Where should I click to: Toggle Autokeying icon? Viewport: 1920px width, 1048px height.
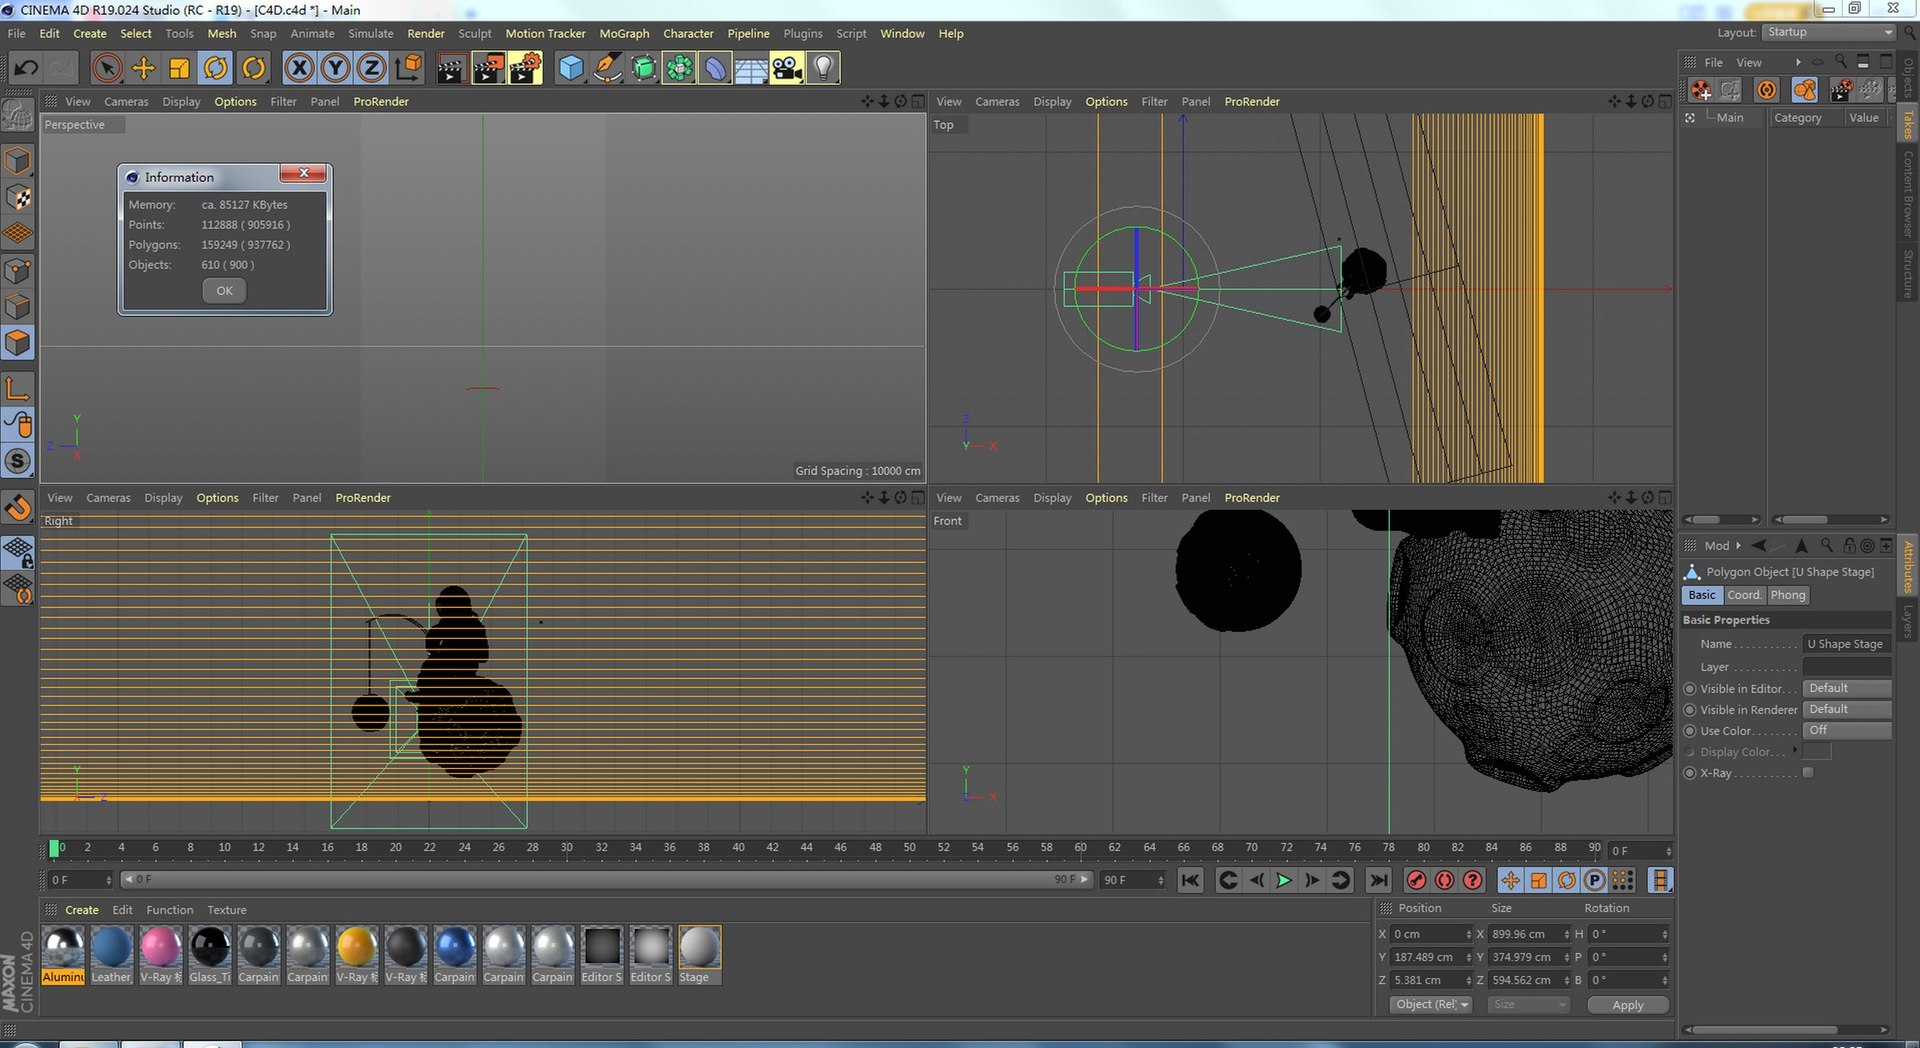click(1444, 880)
